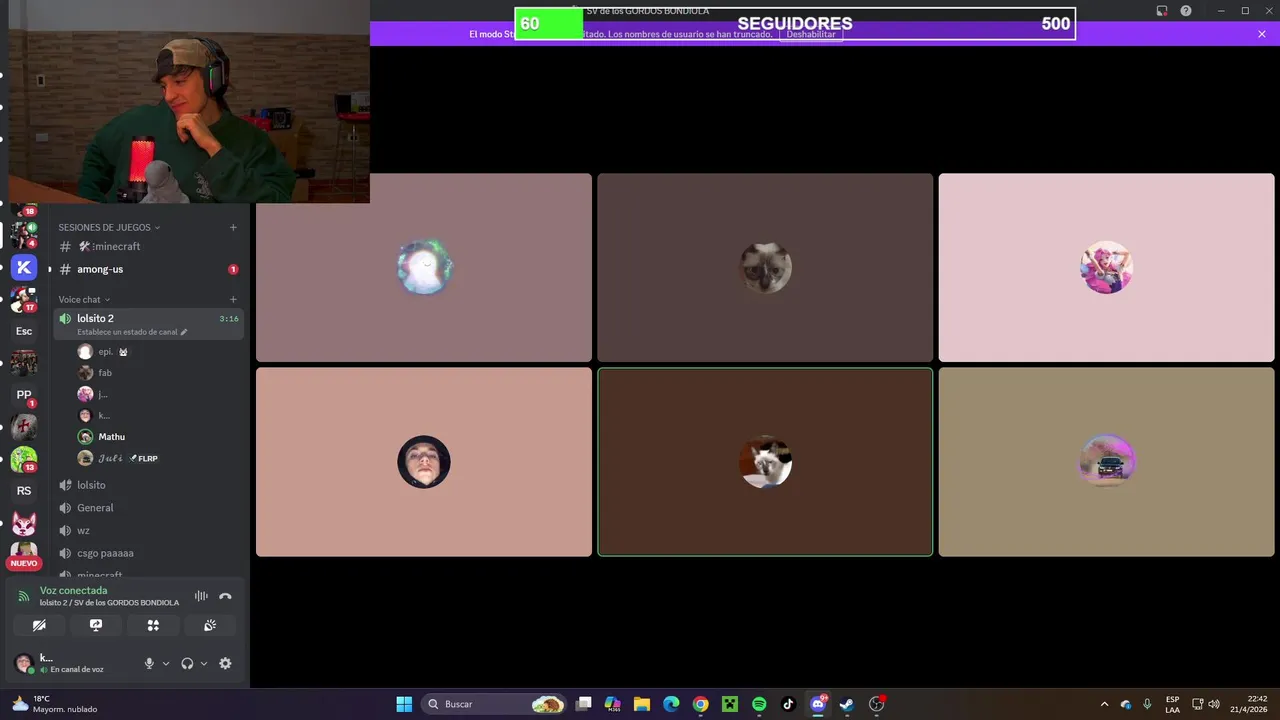Image resolution: width=1280 pixels, height=720 pixels.
Task: Open Spotify from the taskbar
Action: (759, 704)
